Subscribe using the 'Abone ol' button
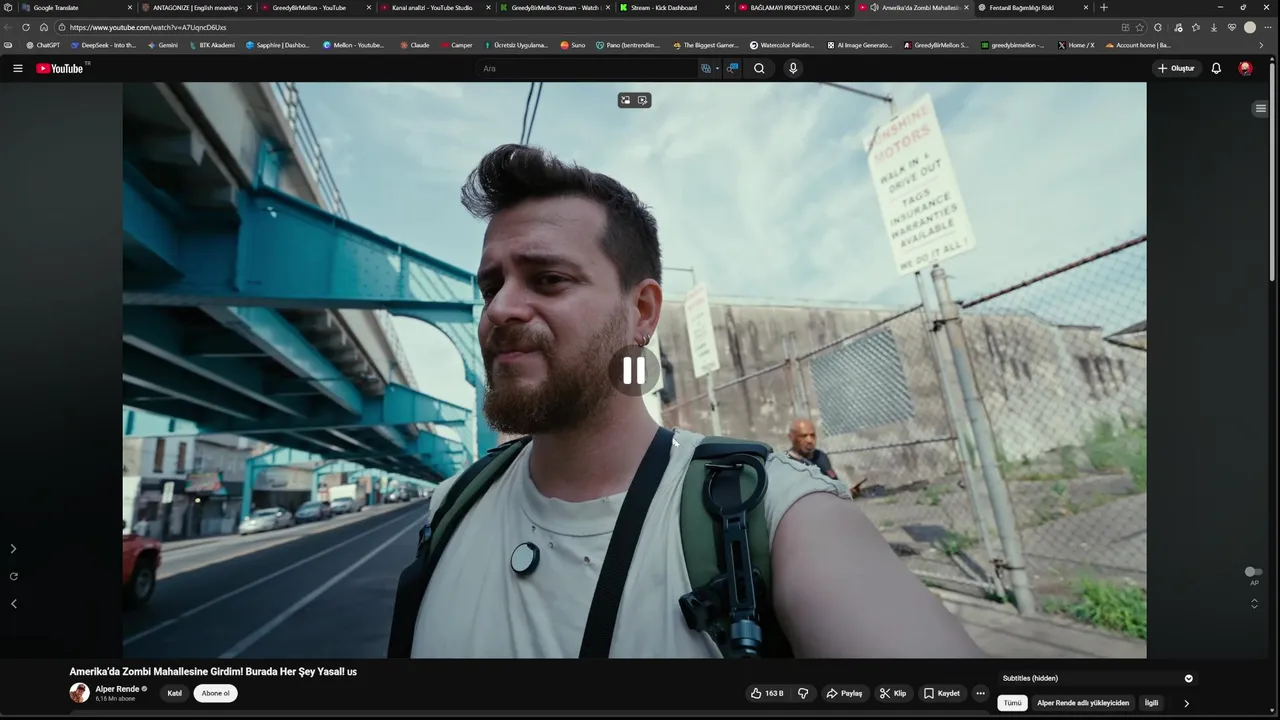 [215, 693]
